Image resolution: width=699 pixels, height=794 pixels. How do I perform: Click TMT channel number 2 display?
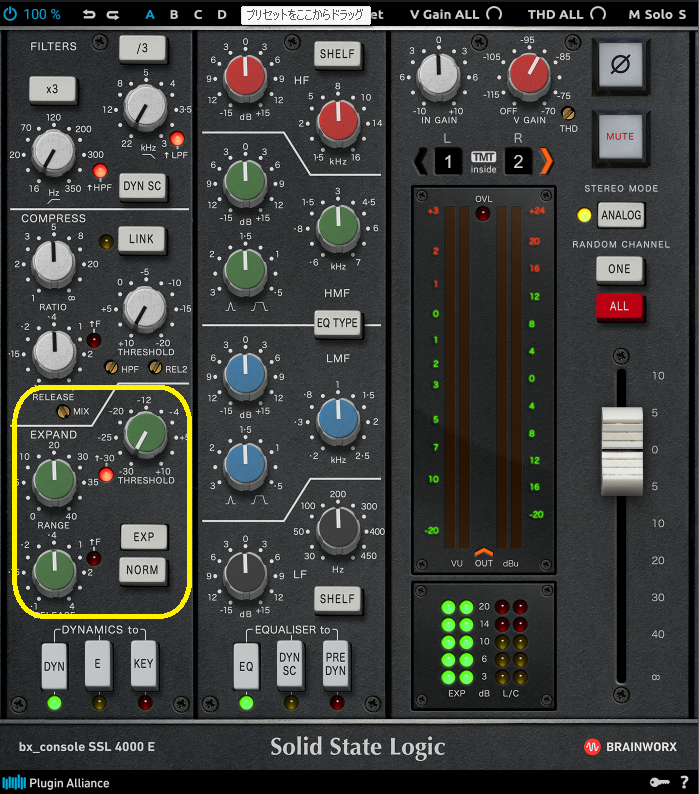pyautogui.click(x=518, y=162)
